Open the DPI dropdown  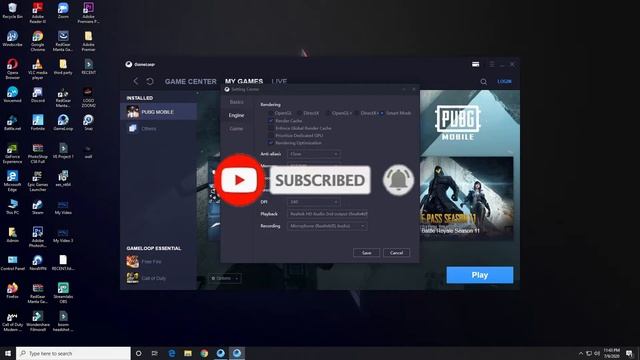click(314, 202)
